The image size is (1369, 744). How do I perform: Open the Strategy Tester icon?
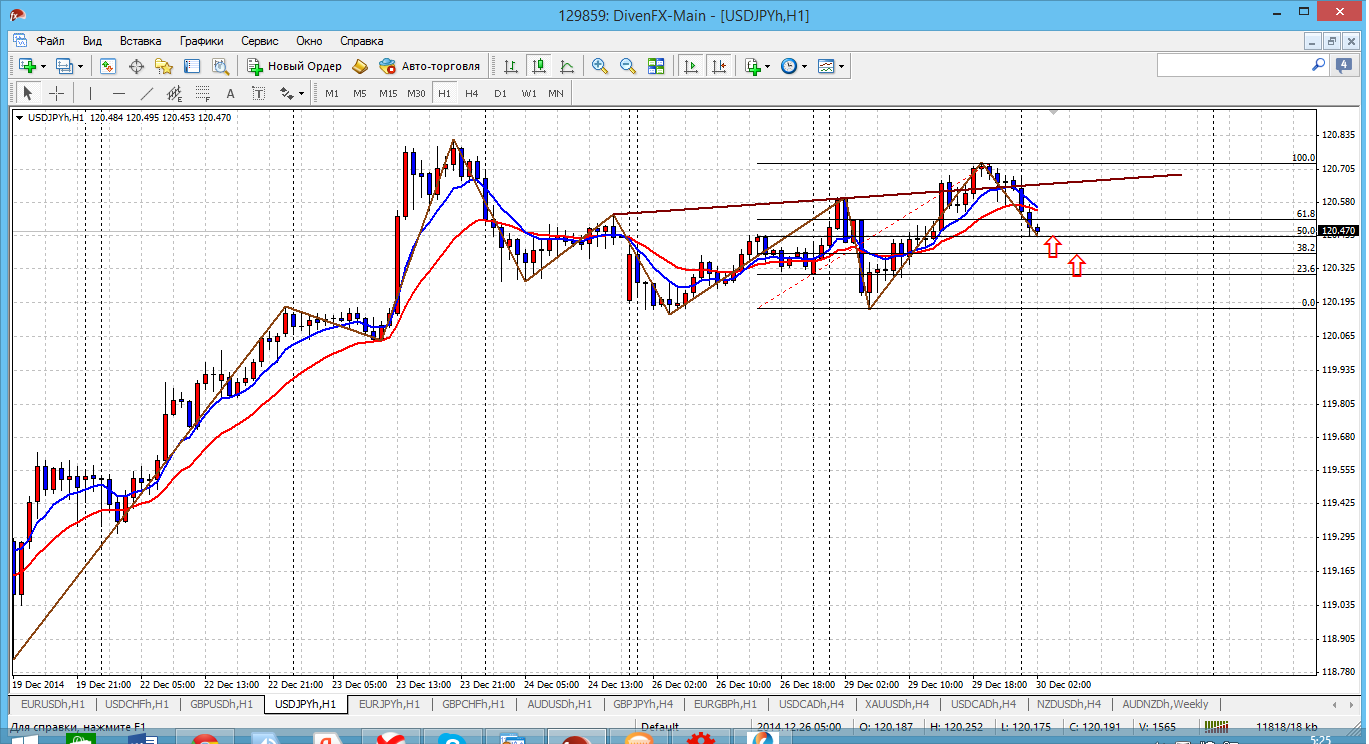pyautogui.click(x=220, y=66)
